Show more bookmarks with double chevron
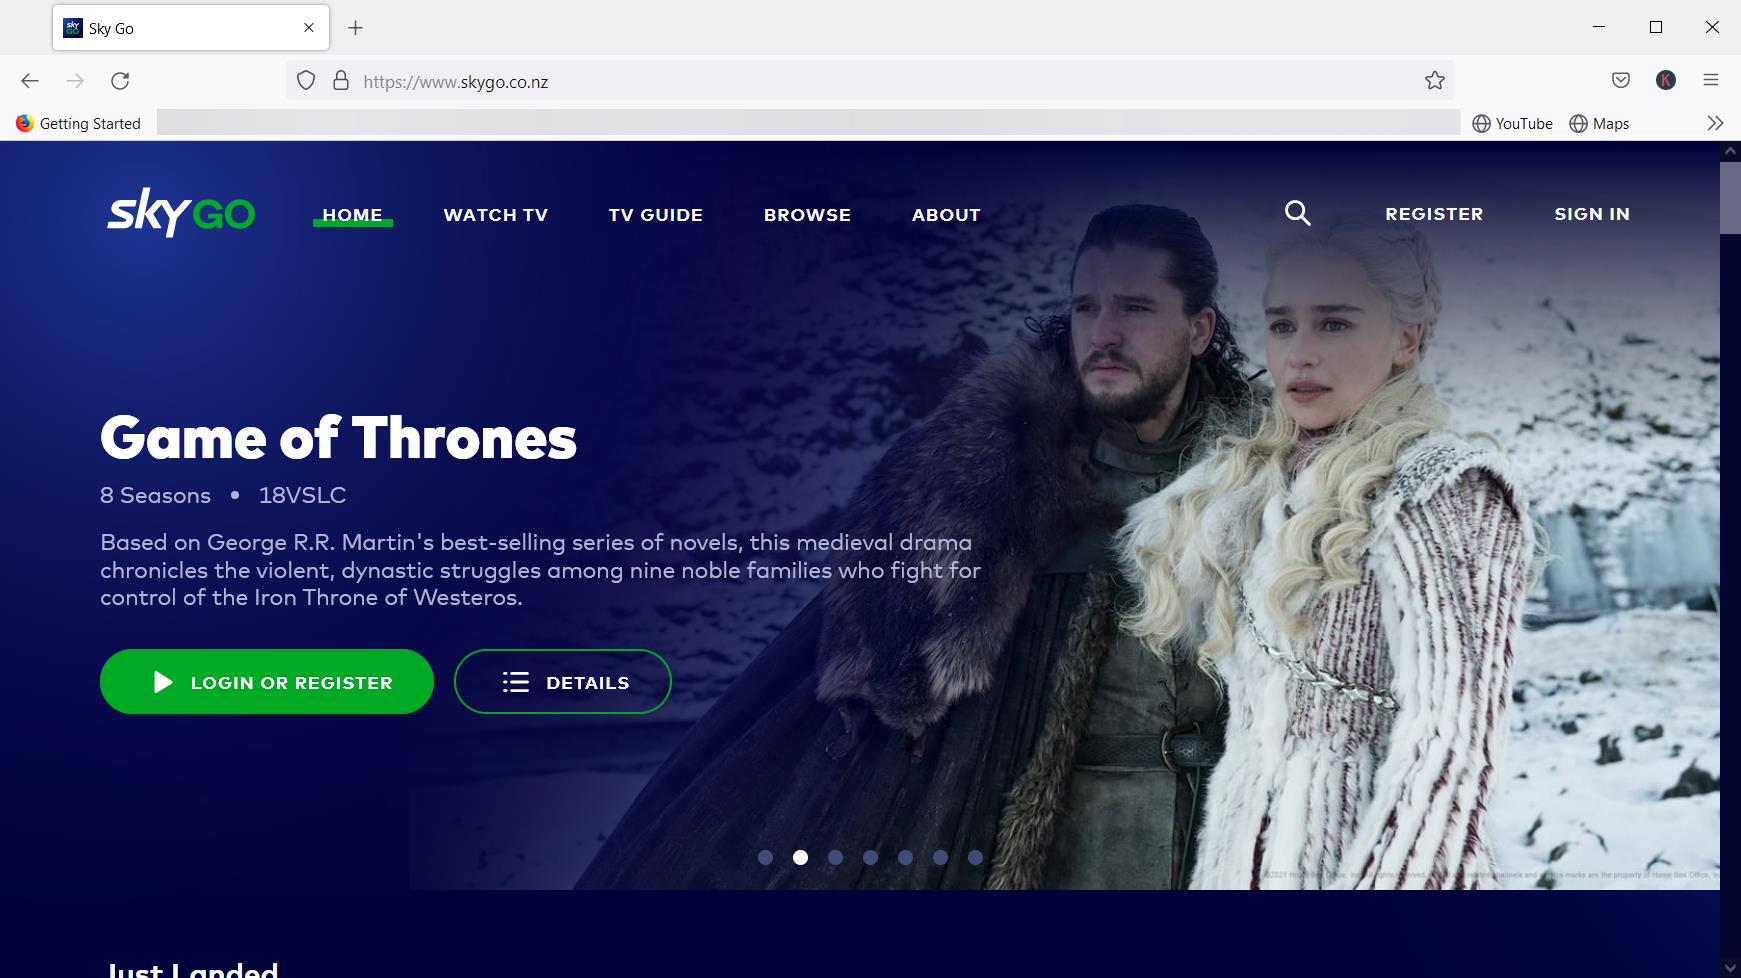 (x=1715, y=123)
